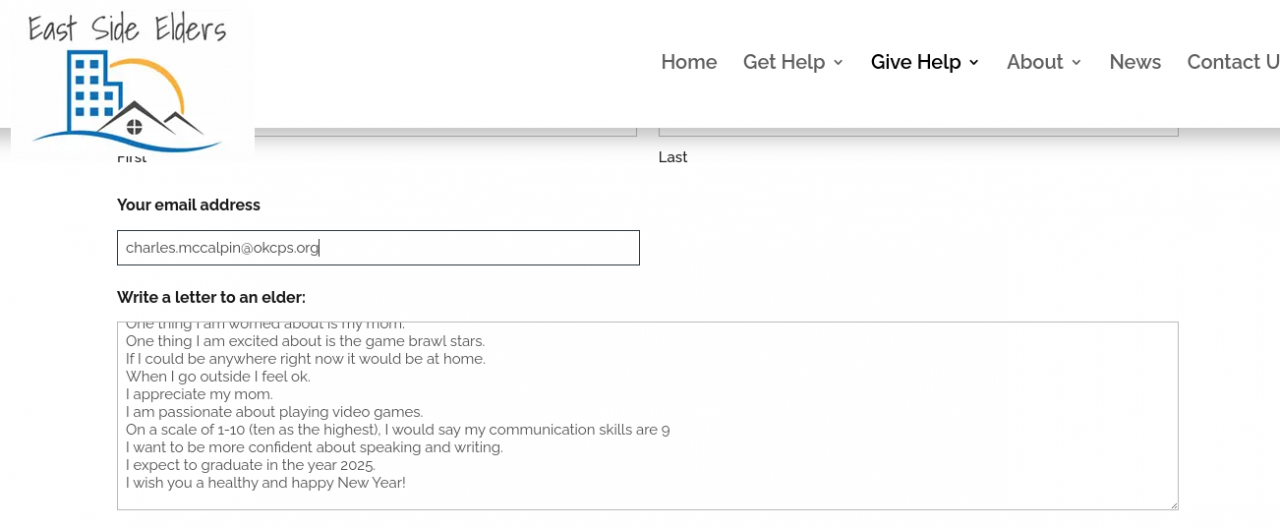1280x528 pixels.
Task: Click the 'Your email address' label
Action: 188,205
